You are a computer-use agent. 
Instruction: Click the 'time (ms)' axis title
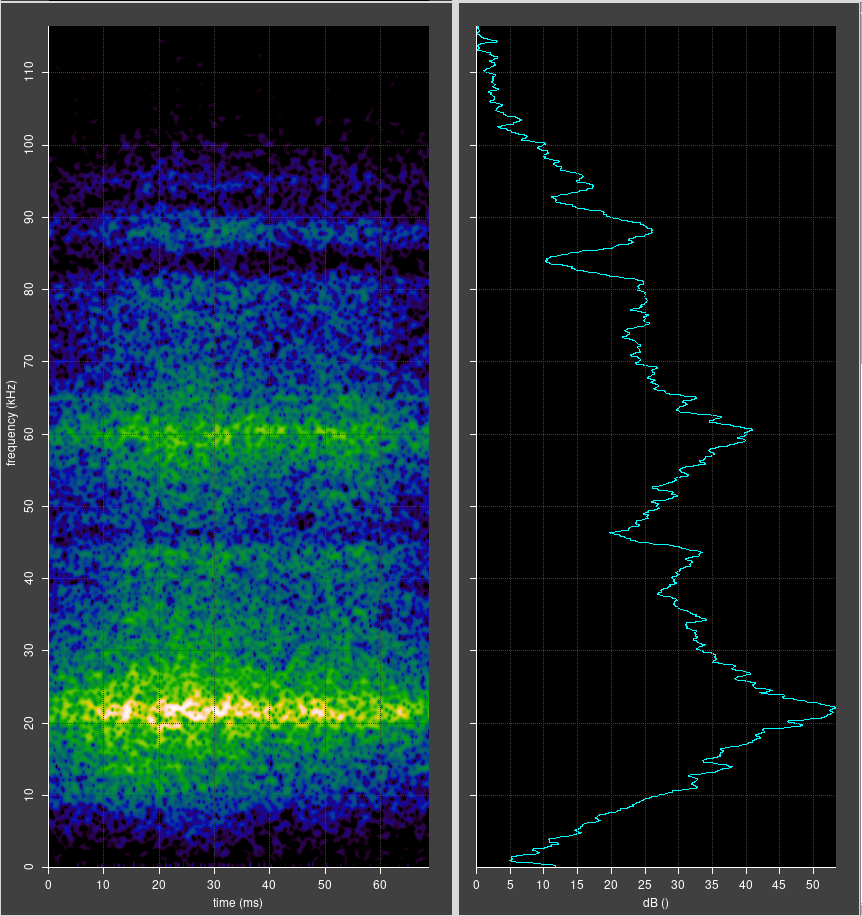239,903
